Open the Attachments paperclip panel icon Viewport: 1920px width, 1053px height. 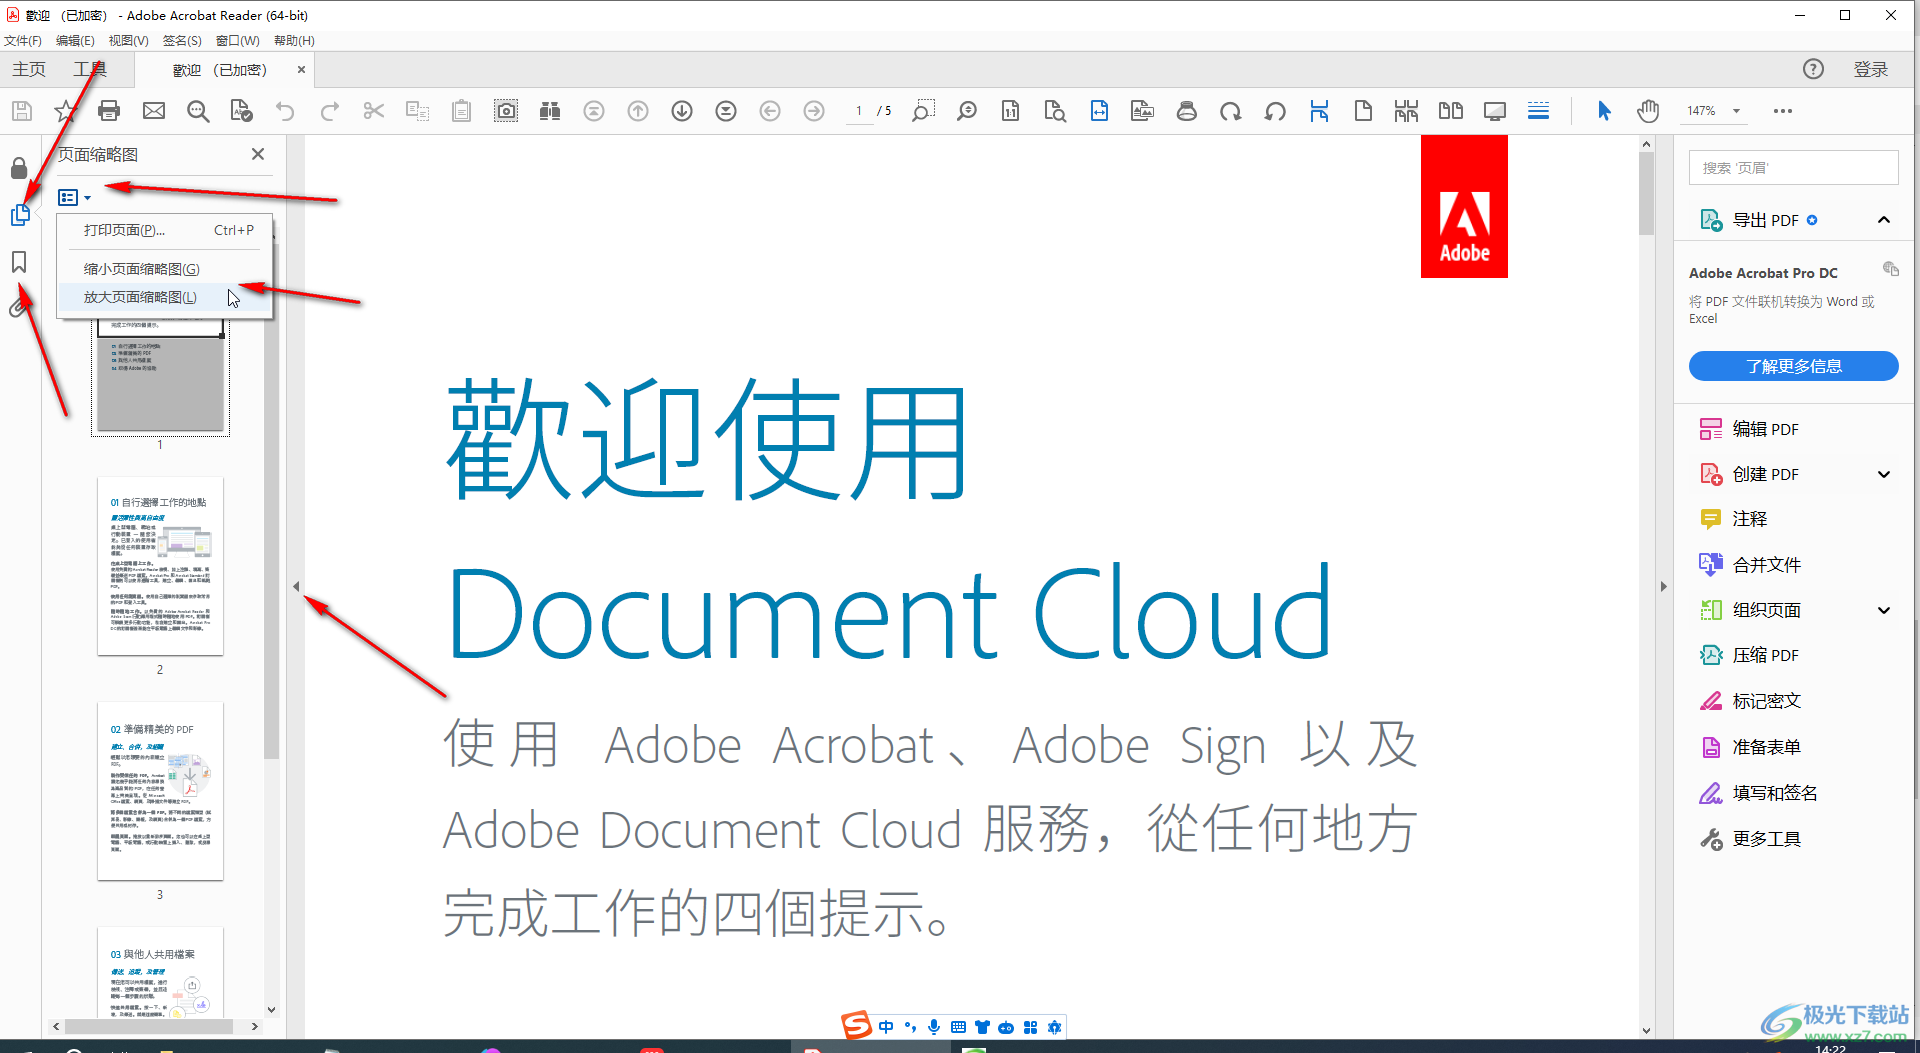pyautogui.click(x=17, y=308)
